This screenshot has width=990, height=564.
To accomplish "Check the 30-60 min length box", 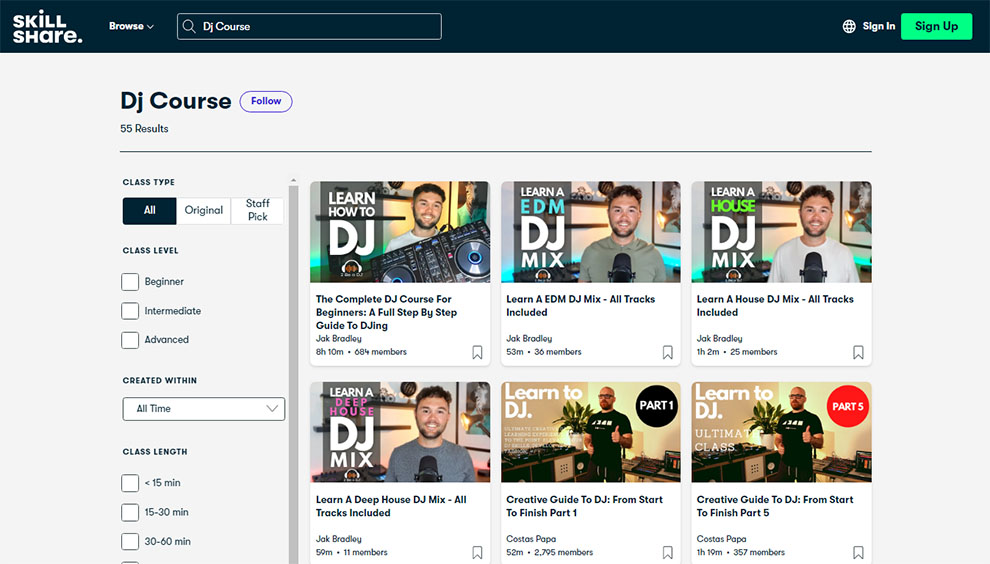I will 130,541.
